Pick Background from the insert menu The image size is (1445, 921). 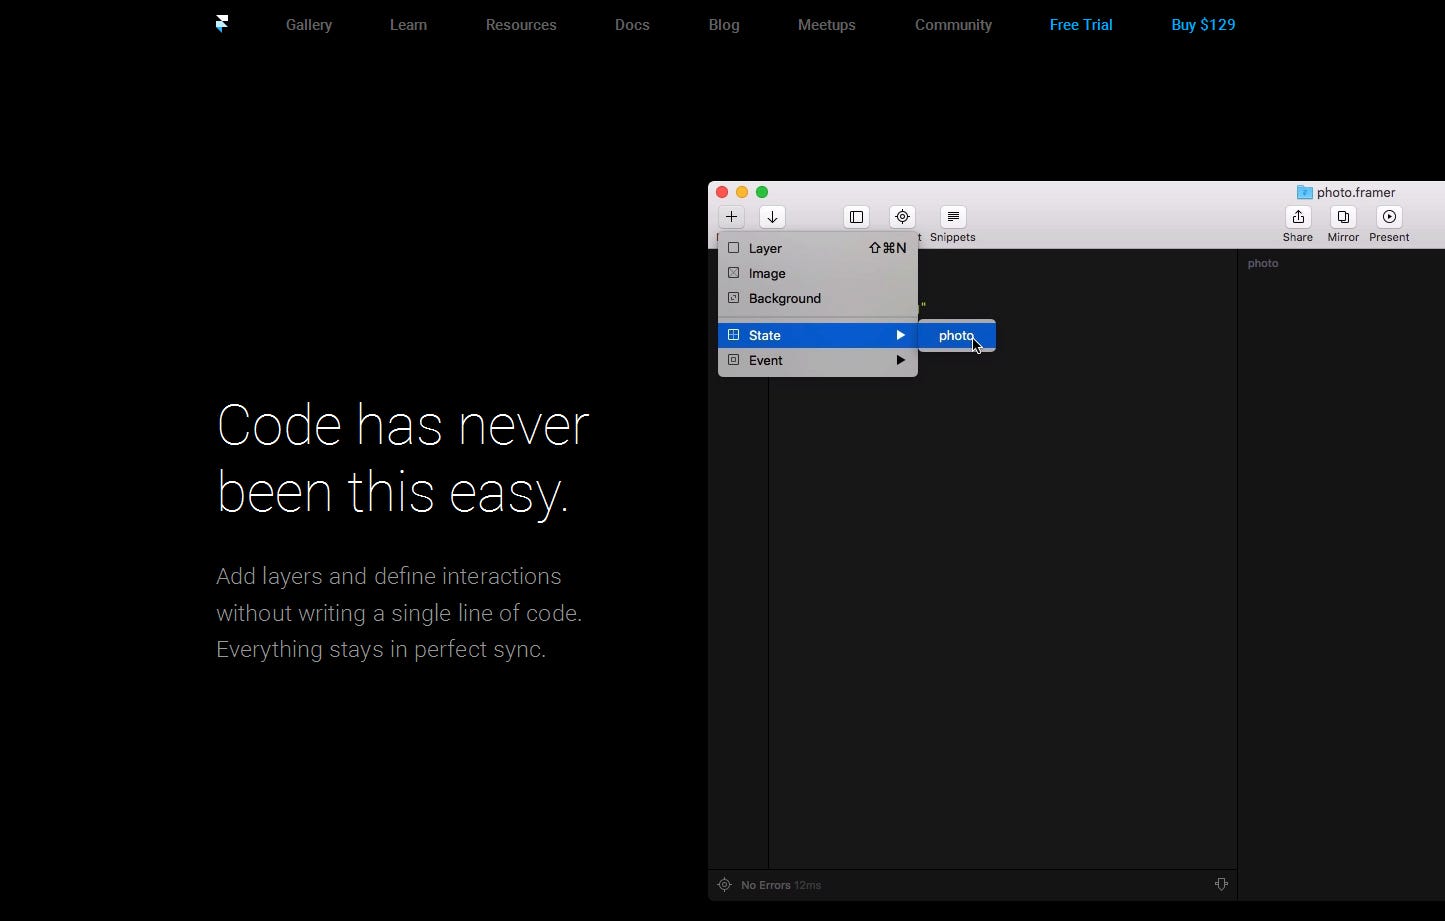(x=818, y=298)
